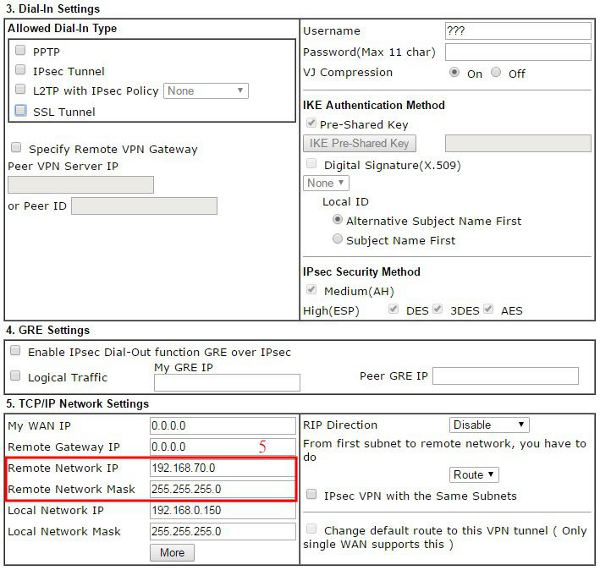Check Enable IPsec Dial-Out function GRE over IPsec

click(15, 350)
